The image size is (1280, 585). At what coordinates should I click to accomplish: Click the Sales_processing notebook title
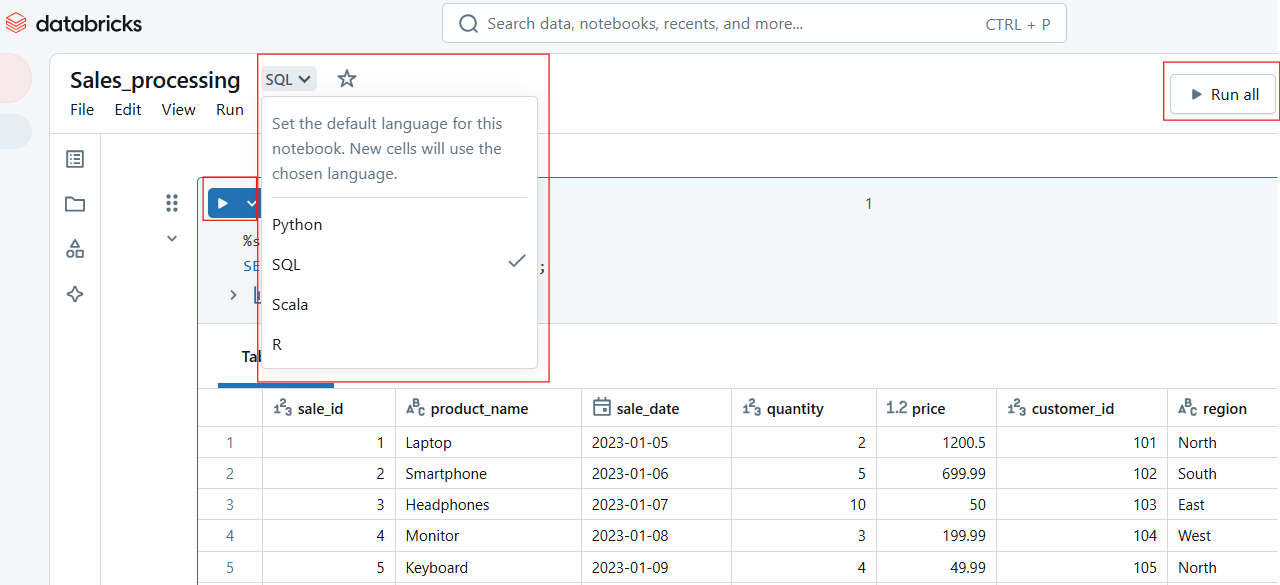pyautogui.click(x=155, y=80)
